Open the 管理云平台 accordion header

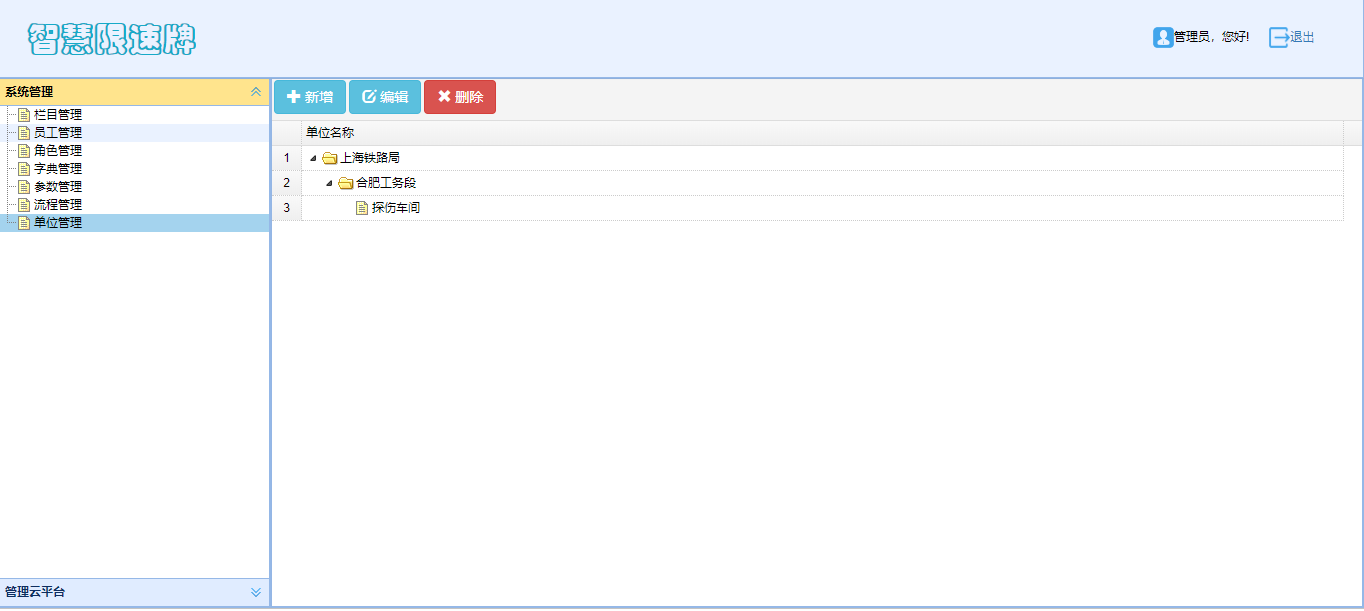tap(134, 592)
